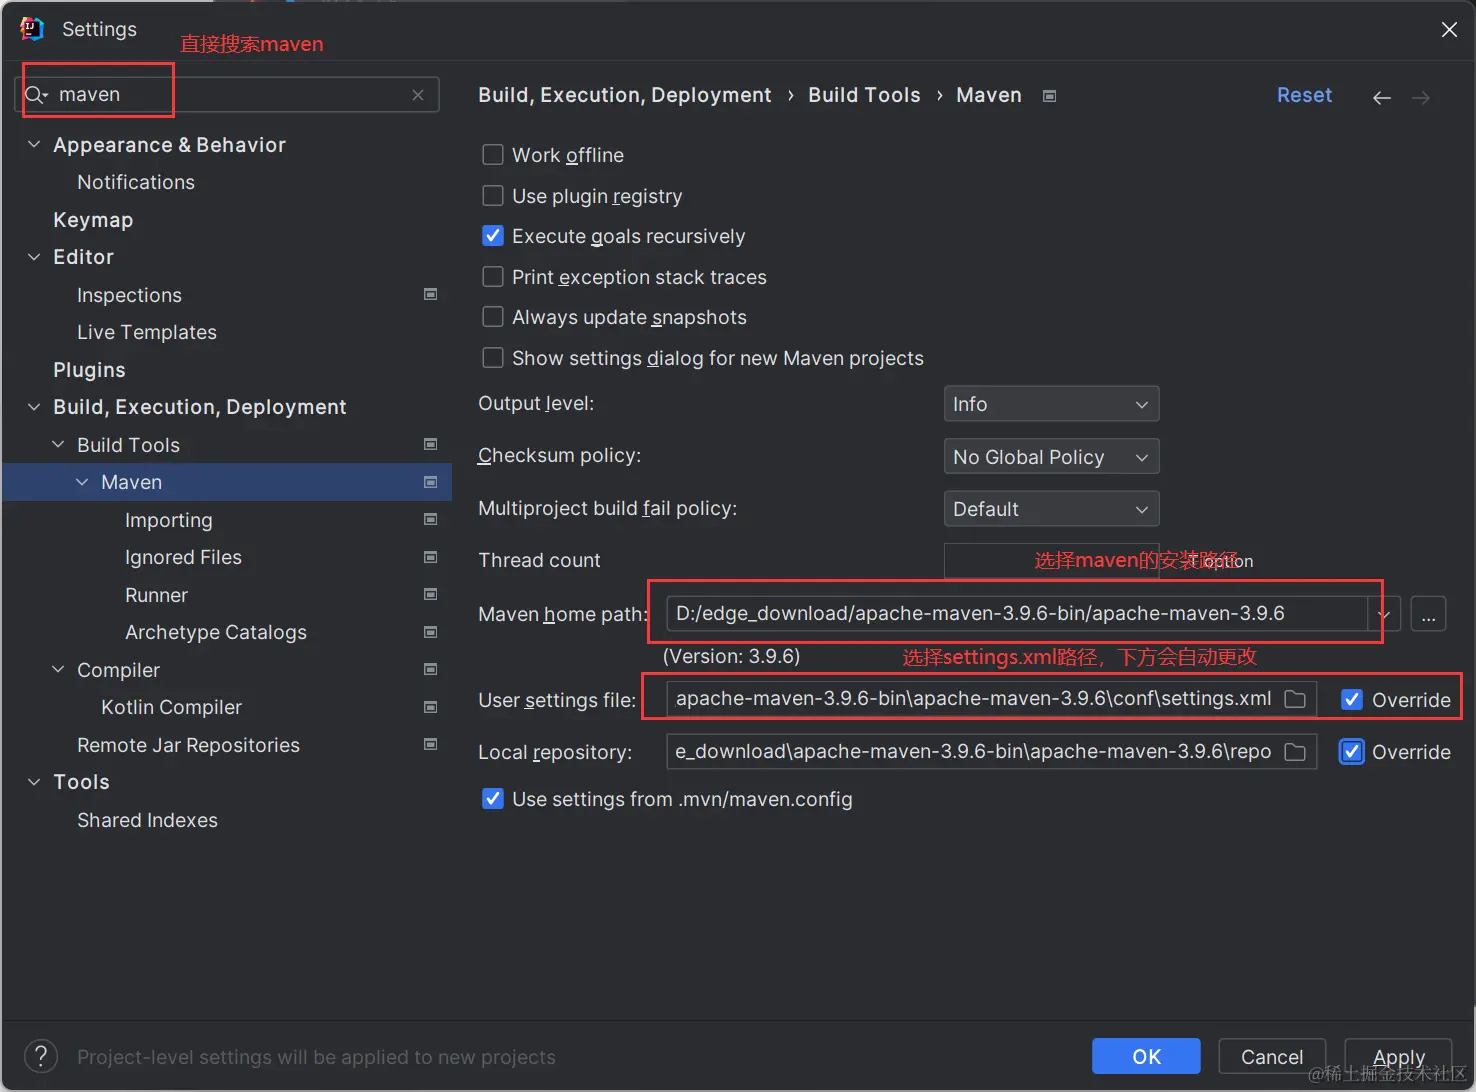Toggle Override for User settings file

tap(1352, 700)
